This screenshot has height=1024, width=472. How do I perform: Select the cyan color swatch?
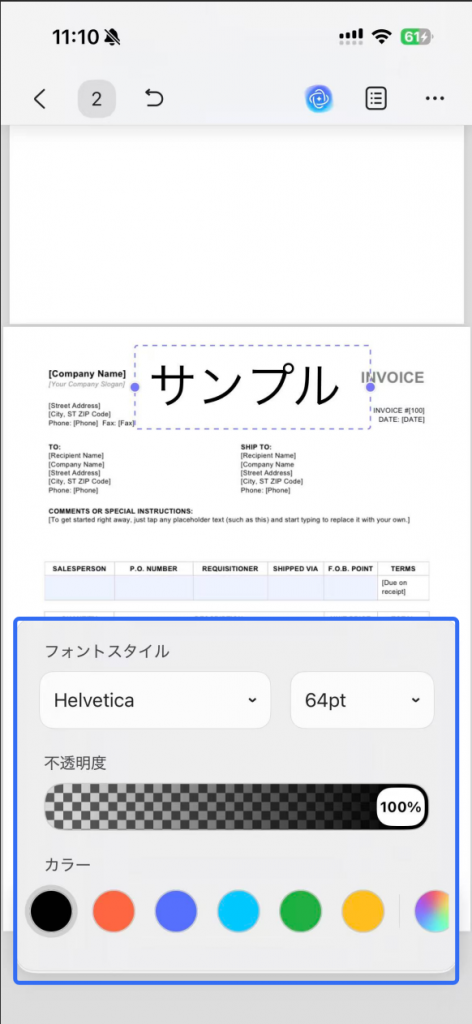(x=238, y=910)
